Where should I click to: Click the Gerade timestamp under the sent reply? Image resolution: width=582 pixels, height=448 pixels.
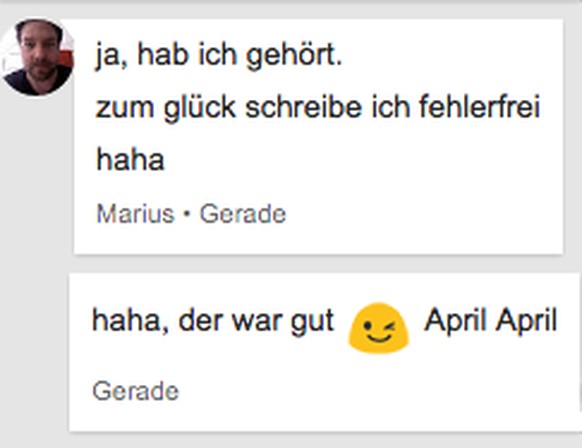(135, 391)
